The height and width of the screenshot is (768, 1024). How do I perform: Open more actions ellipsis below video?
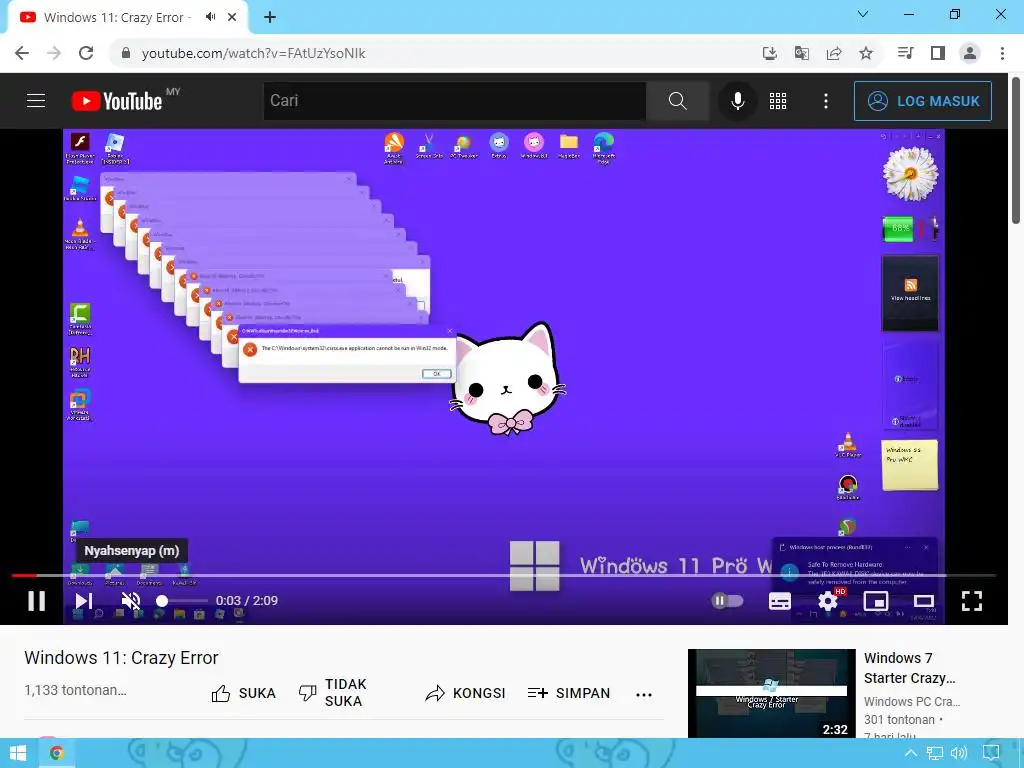coord(644,694)
